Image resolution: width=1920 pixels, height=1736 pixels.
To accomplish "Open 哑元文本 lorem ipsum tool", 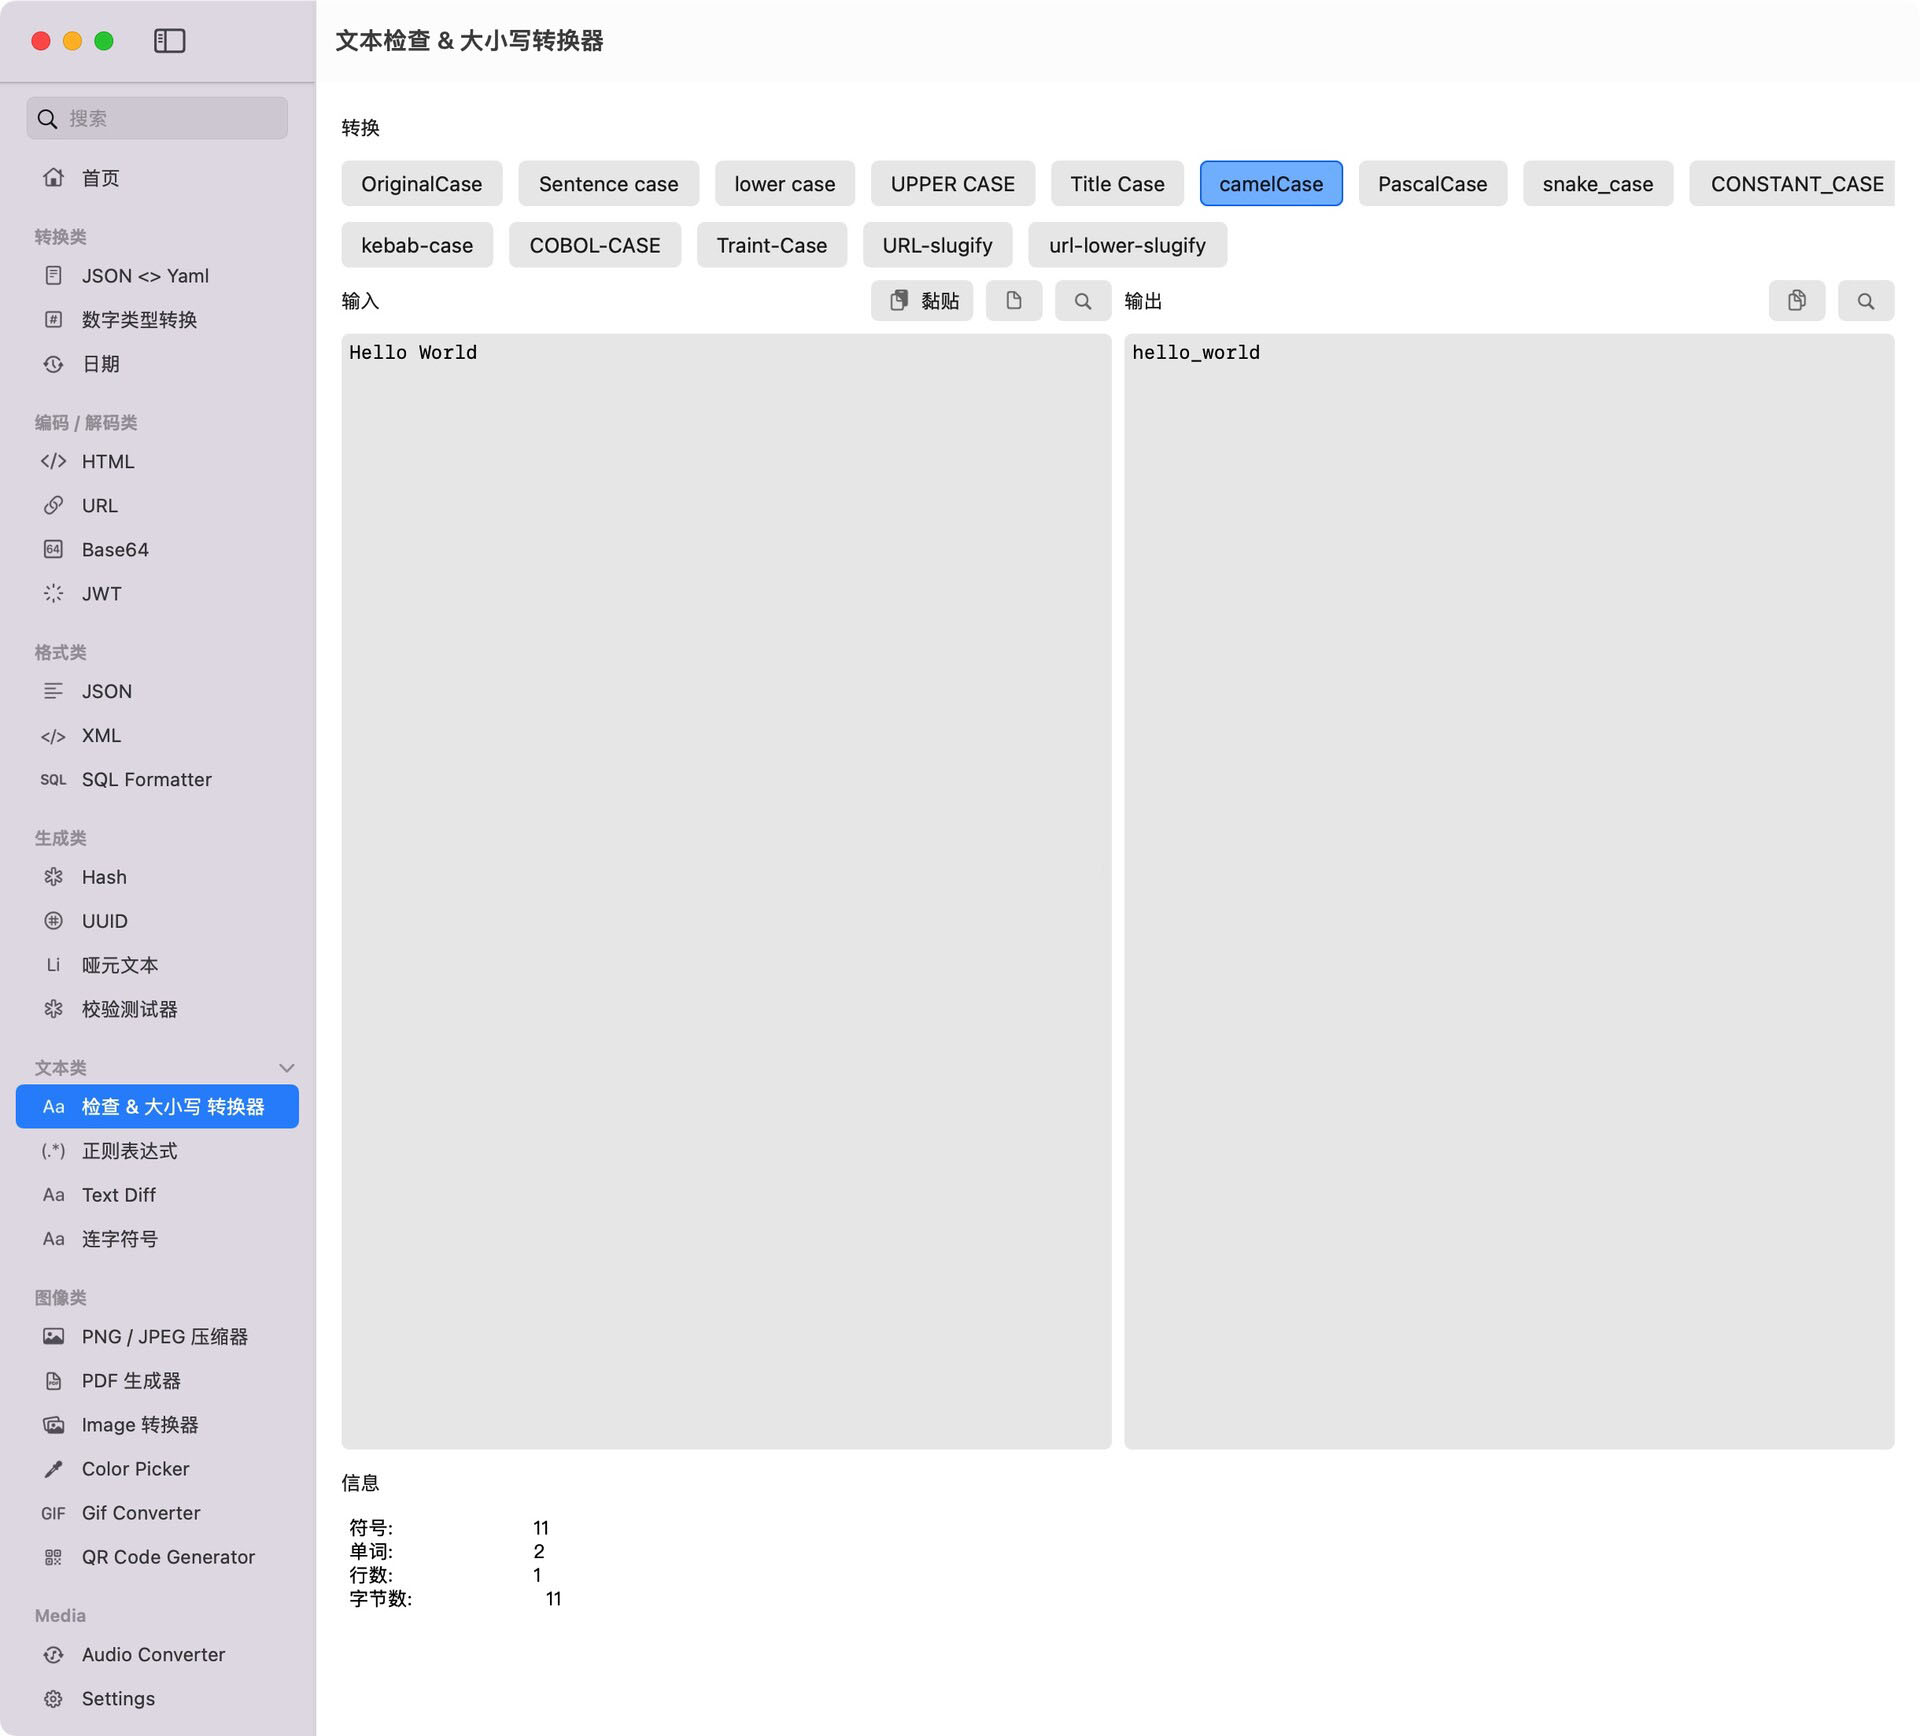I will pos(157,965).
